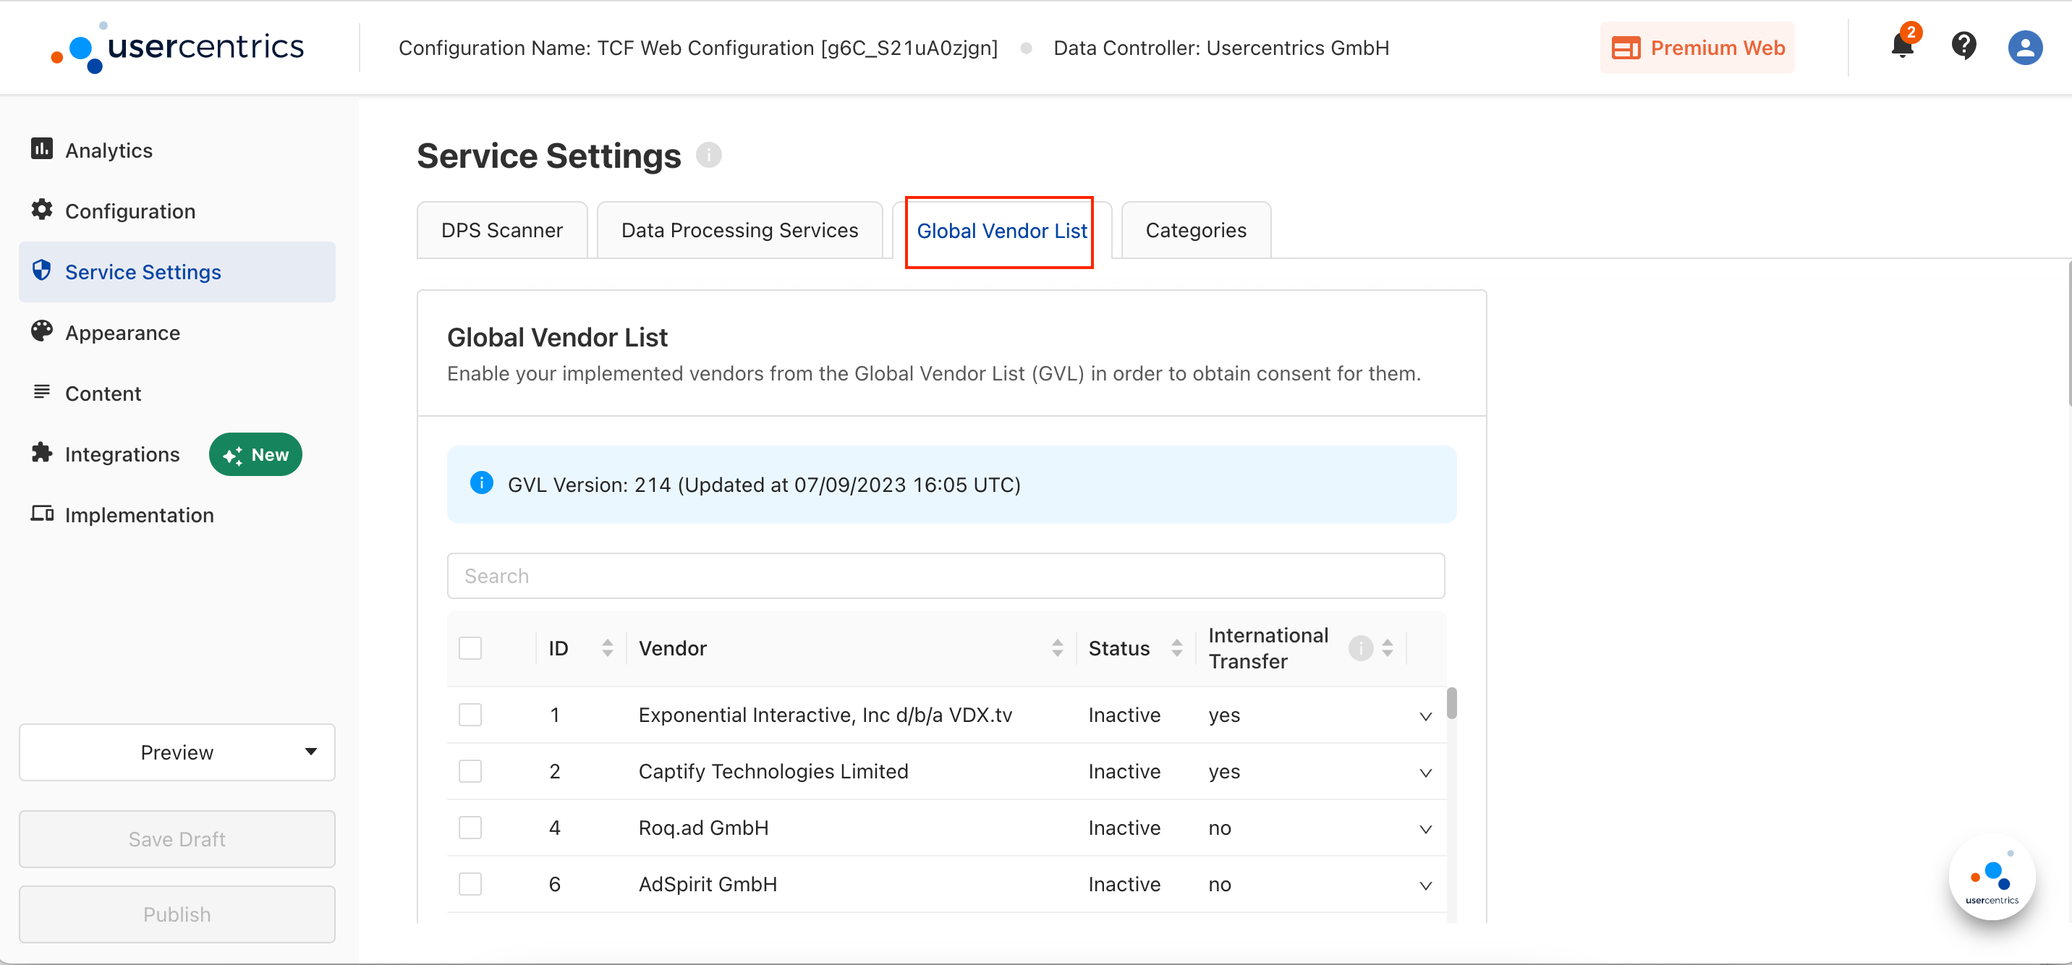Image resolution: width=2072 pixels, height=965 pixels.
Task: Click the info icon next to Service Settings title
Action: [x=709, y=155]
